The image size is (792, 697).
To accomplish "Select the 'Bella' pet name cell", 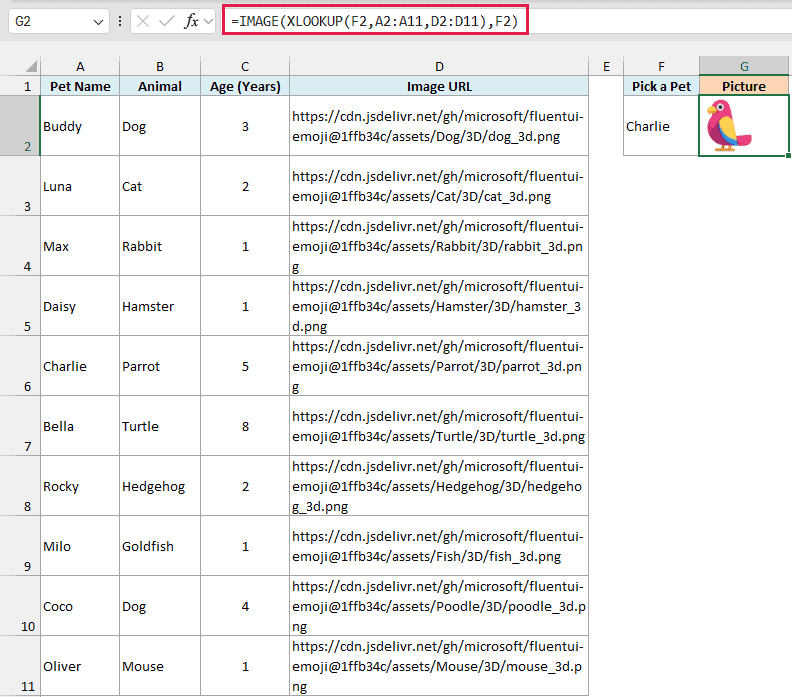I will 80,426.
